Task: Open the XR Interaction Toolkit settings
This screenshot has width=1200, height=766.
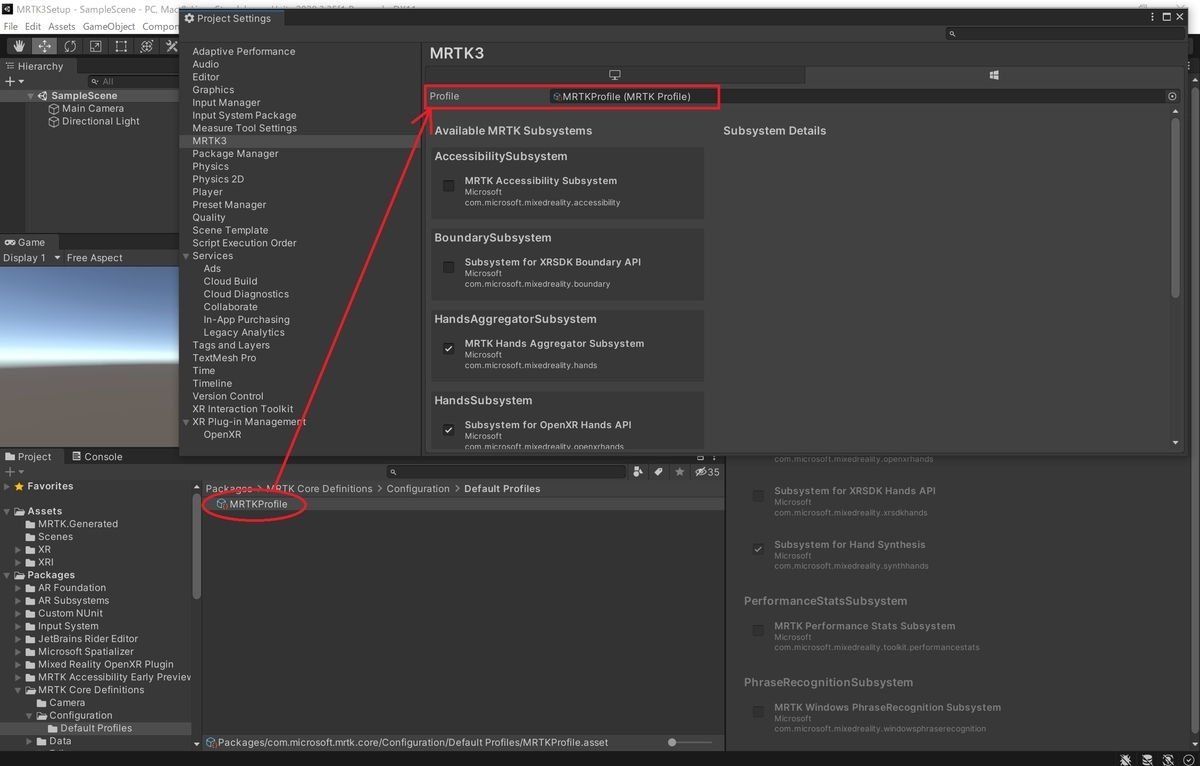Action: (x=243, y=409)
